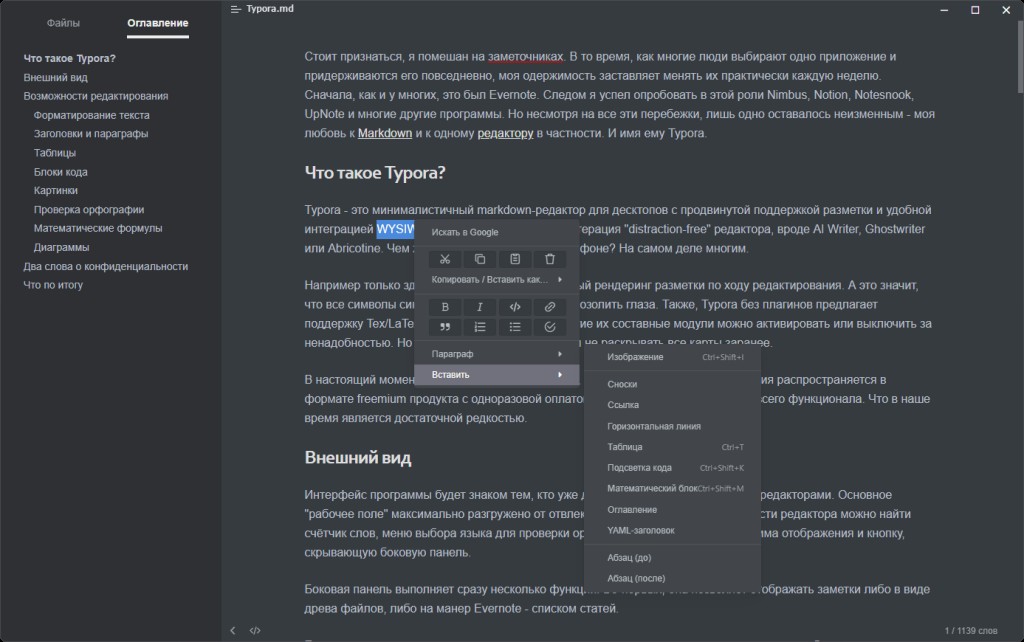Insert Горизонтальная линия
This screenshot has height=642, width=1024.
(673, 426)
